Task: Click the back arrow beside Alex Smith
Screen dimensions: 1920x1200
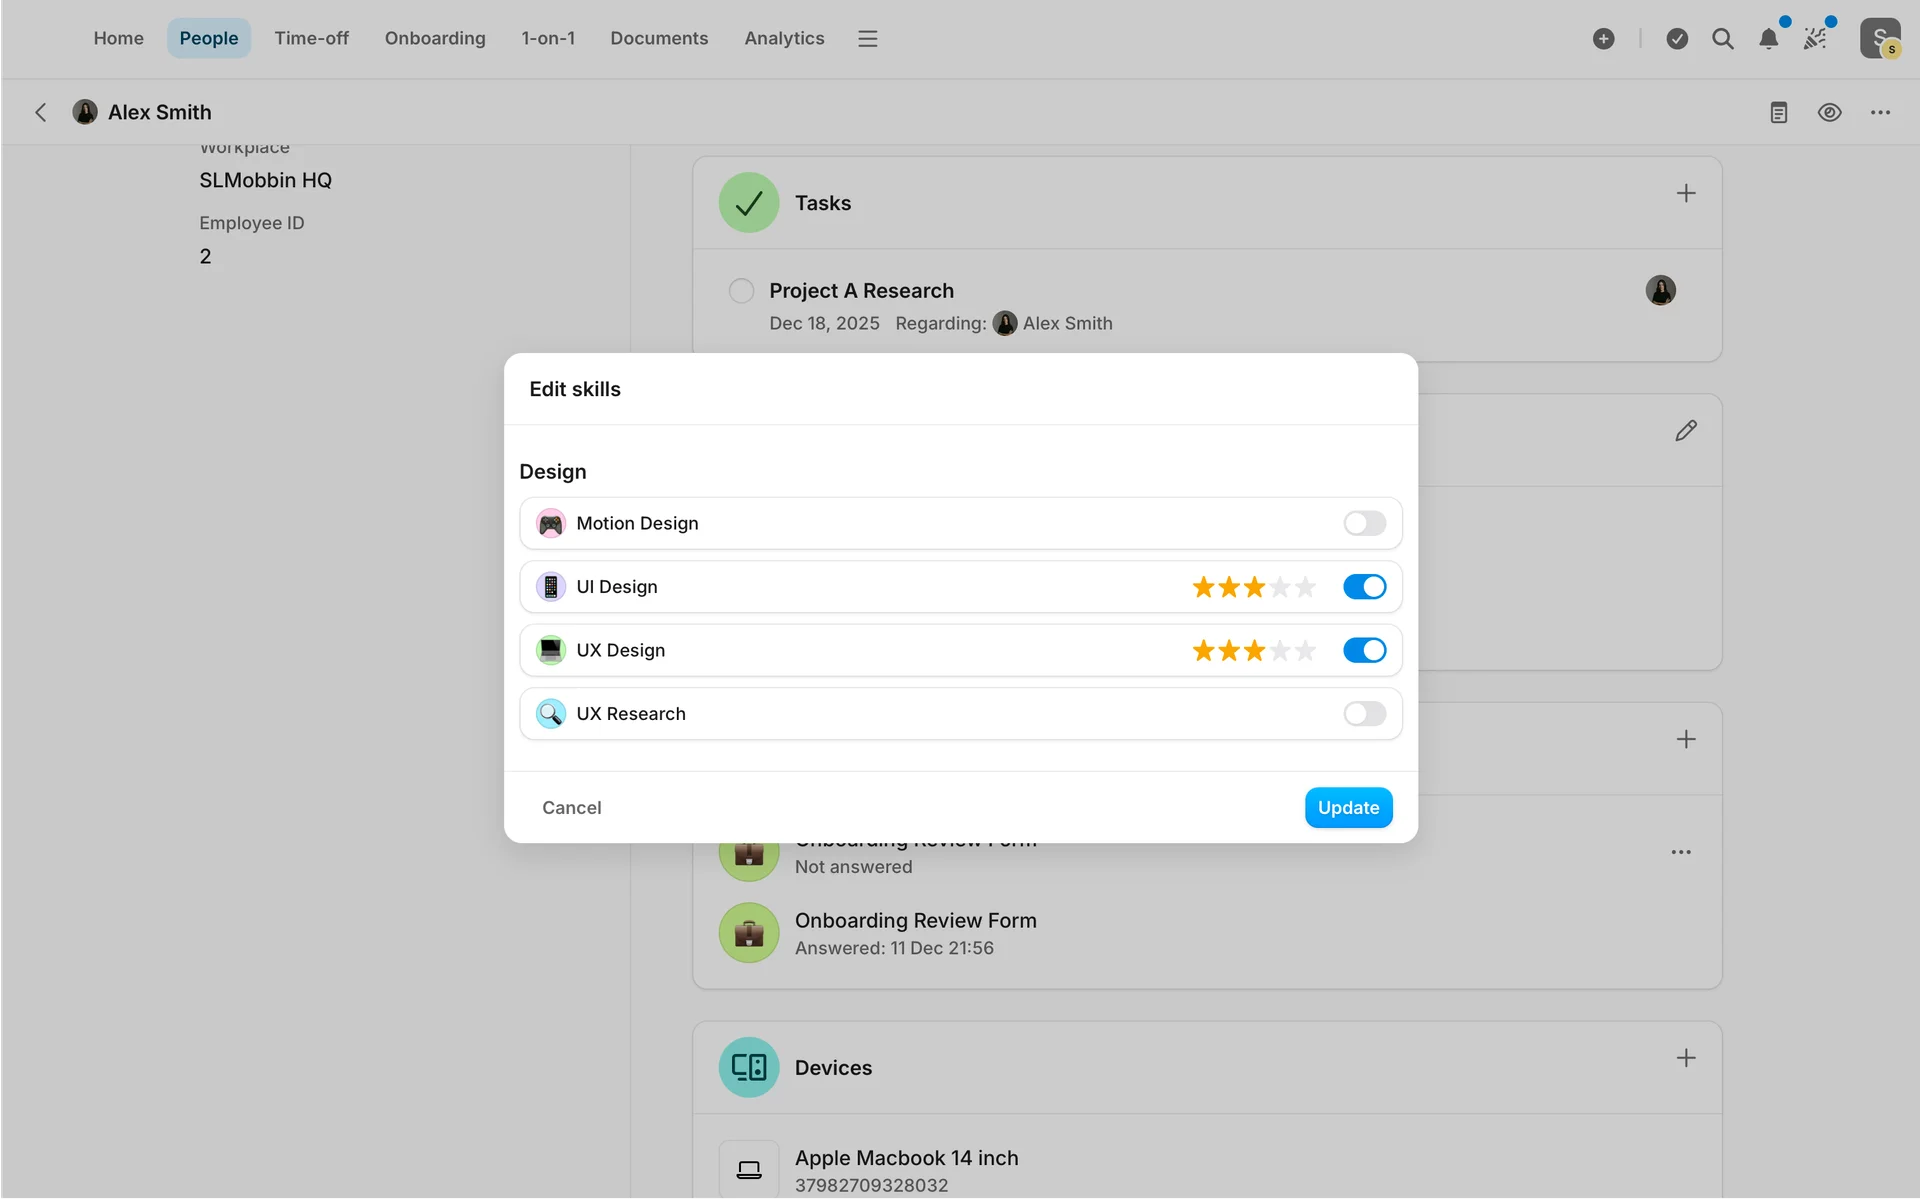Action: [x=41, y=112]
